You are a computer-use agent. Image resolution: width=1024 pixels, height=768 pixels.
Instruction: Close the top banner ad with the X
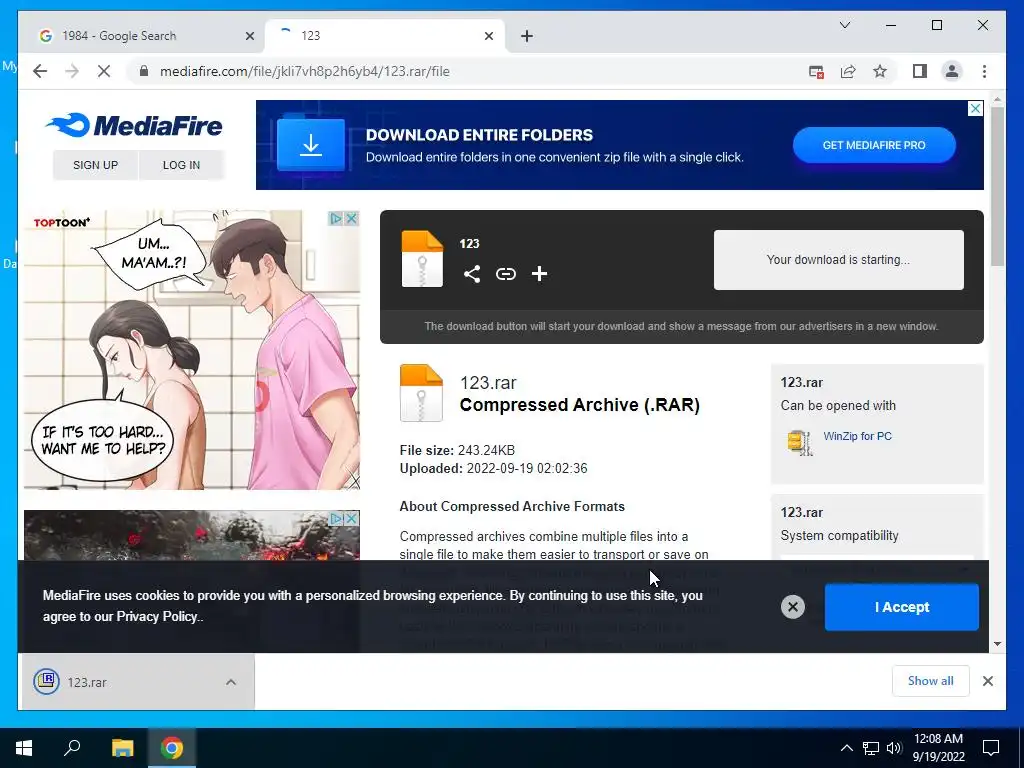tap(975, 108)
